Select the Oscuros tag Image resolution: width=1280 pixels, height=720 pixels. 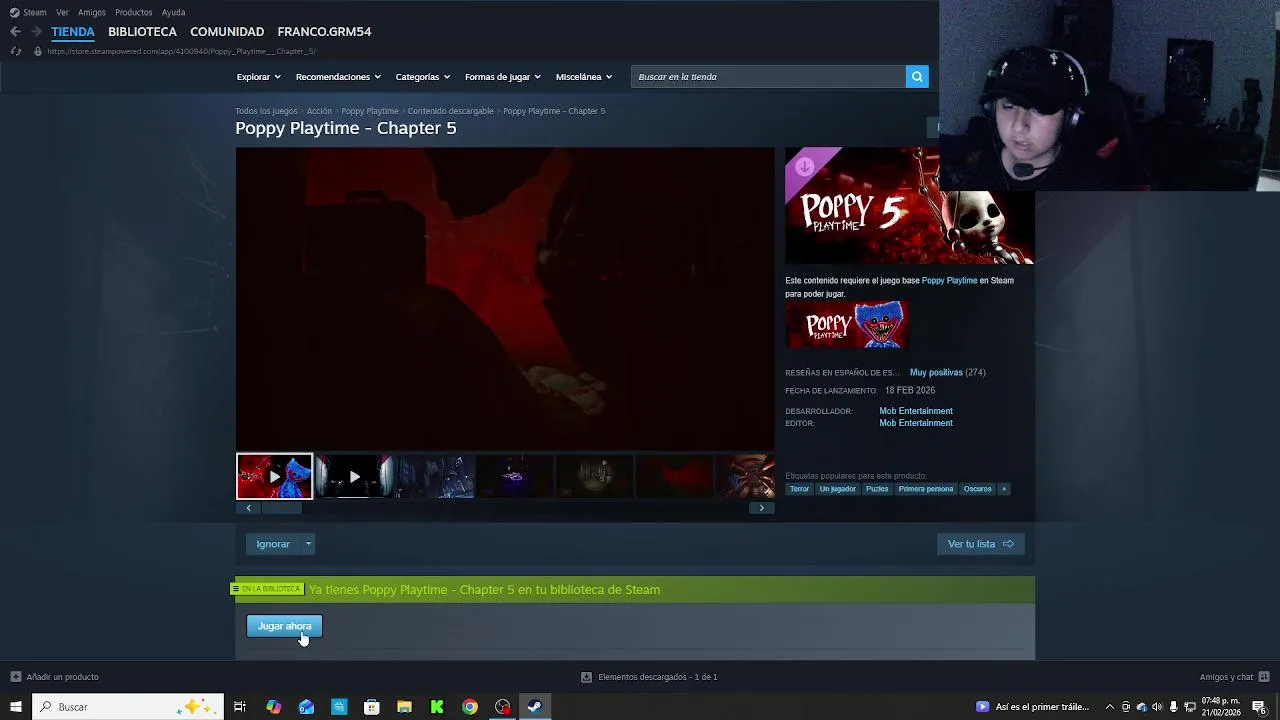pos(978,489)
